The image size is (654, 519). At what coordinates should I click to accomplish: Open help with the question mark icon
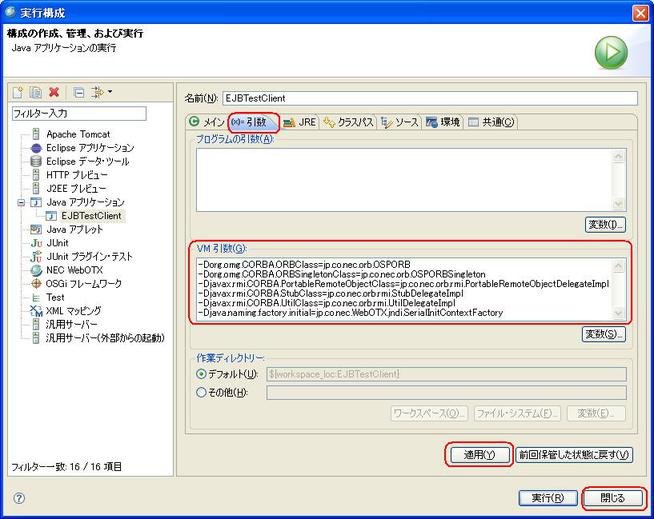coord(19,498)
